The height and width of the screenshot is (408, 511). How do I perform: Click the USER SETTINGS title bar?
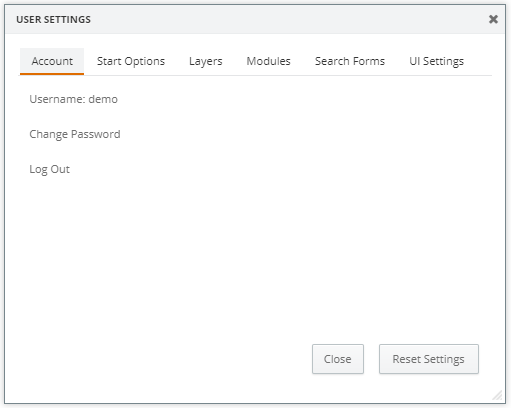[x=255, y=19]
